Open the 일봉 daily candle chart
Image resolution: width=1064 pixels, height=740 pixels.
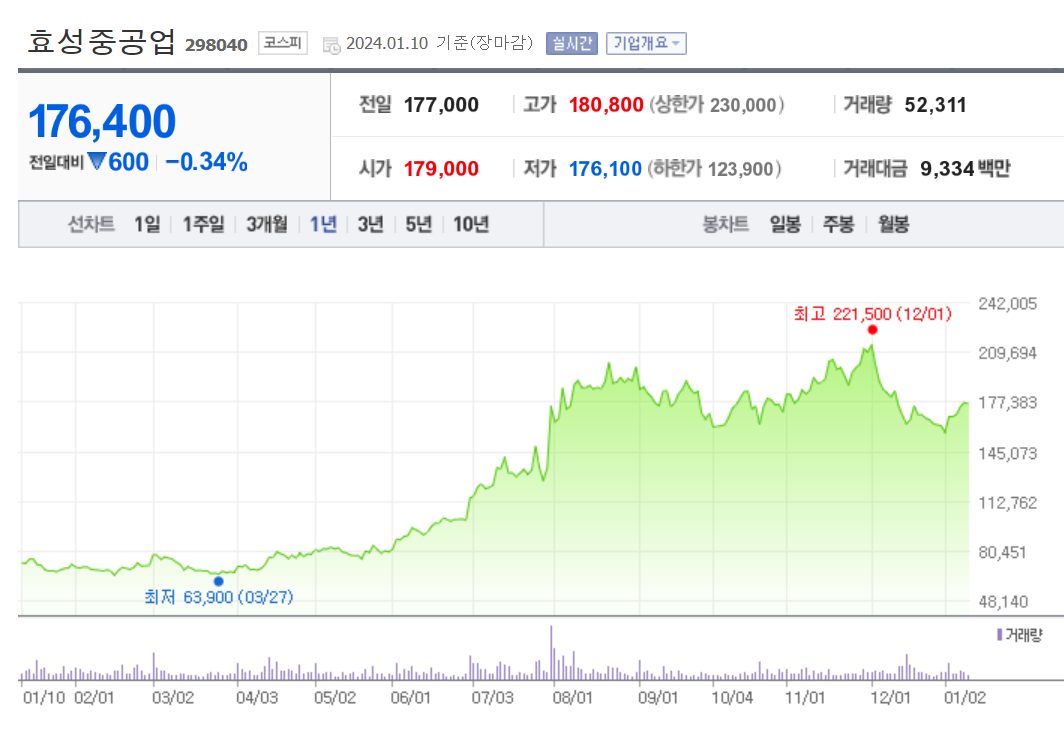tap(785, 224)
